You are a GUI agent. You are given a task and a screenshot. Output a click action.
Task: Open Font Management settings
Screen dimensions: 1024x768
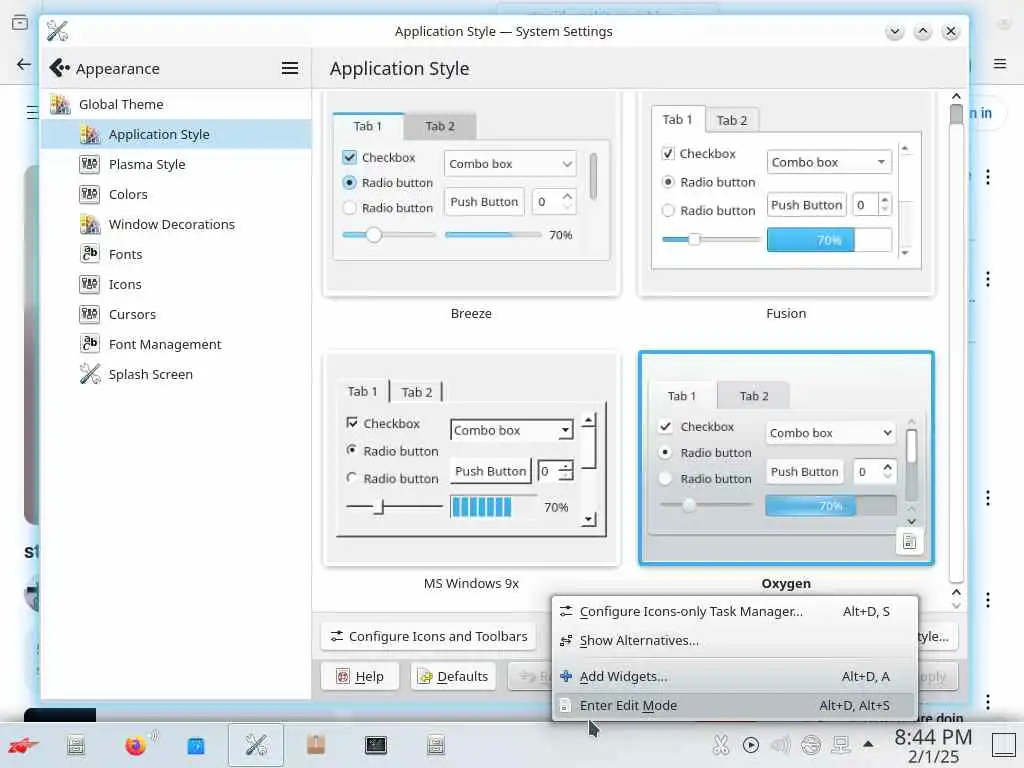click(175, 345)
